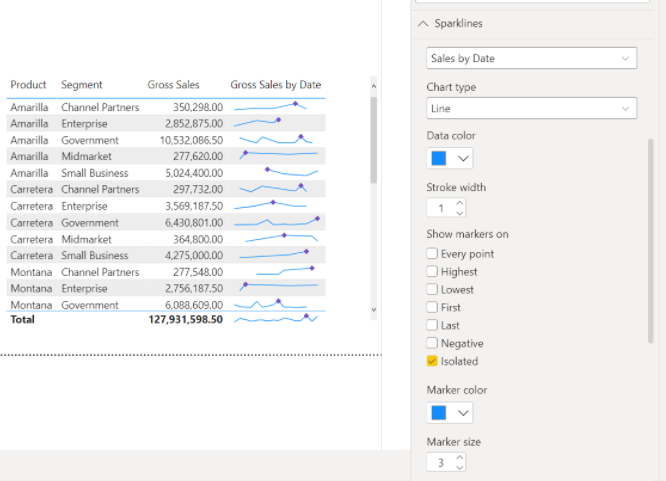
Task: Click the Montana Government sparkline
Action: (270, 303)
